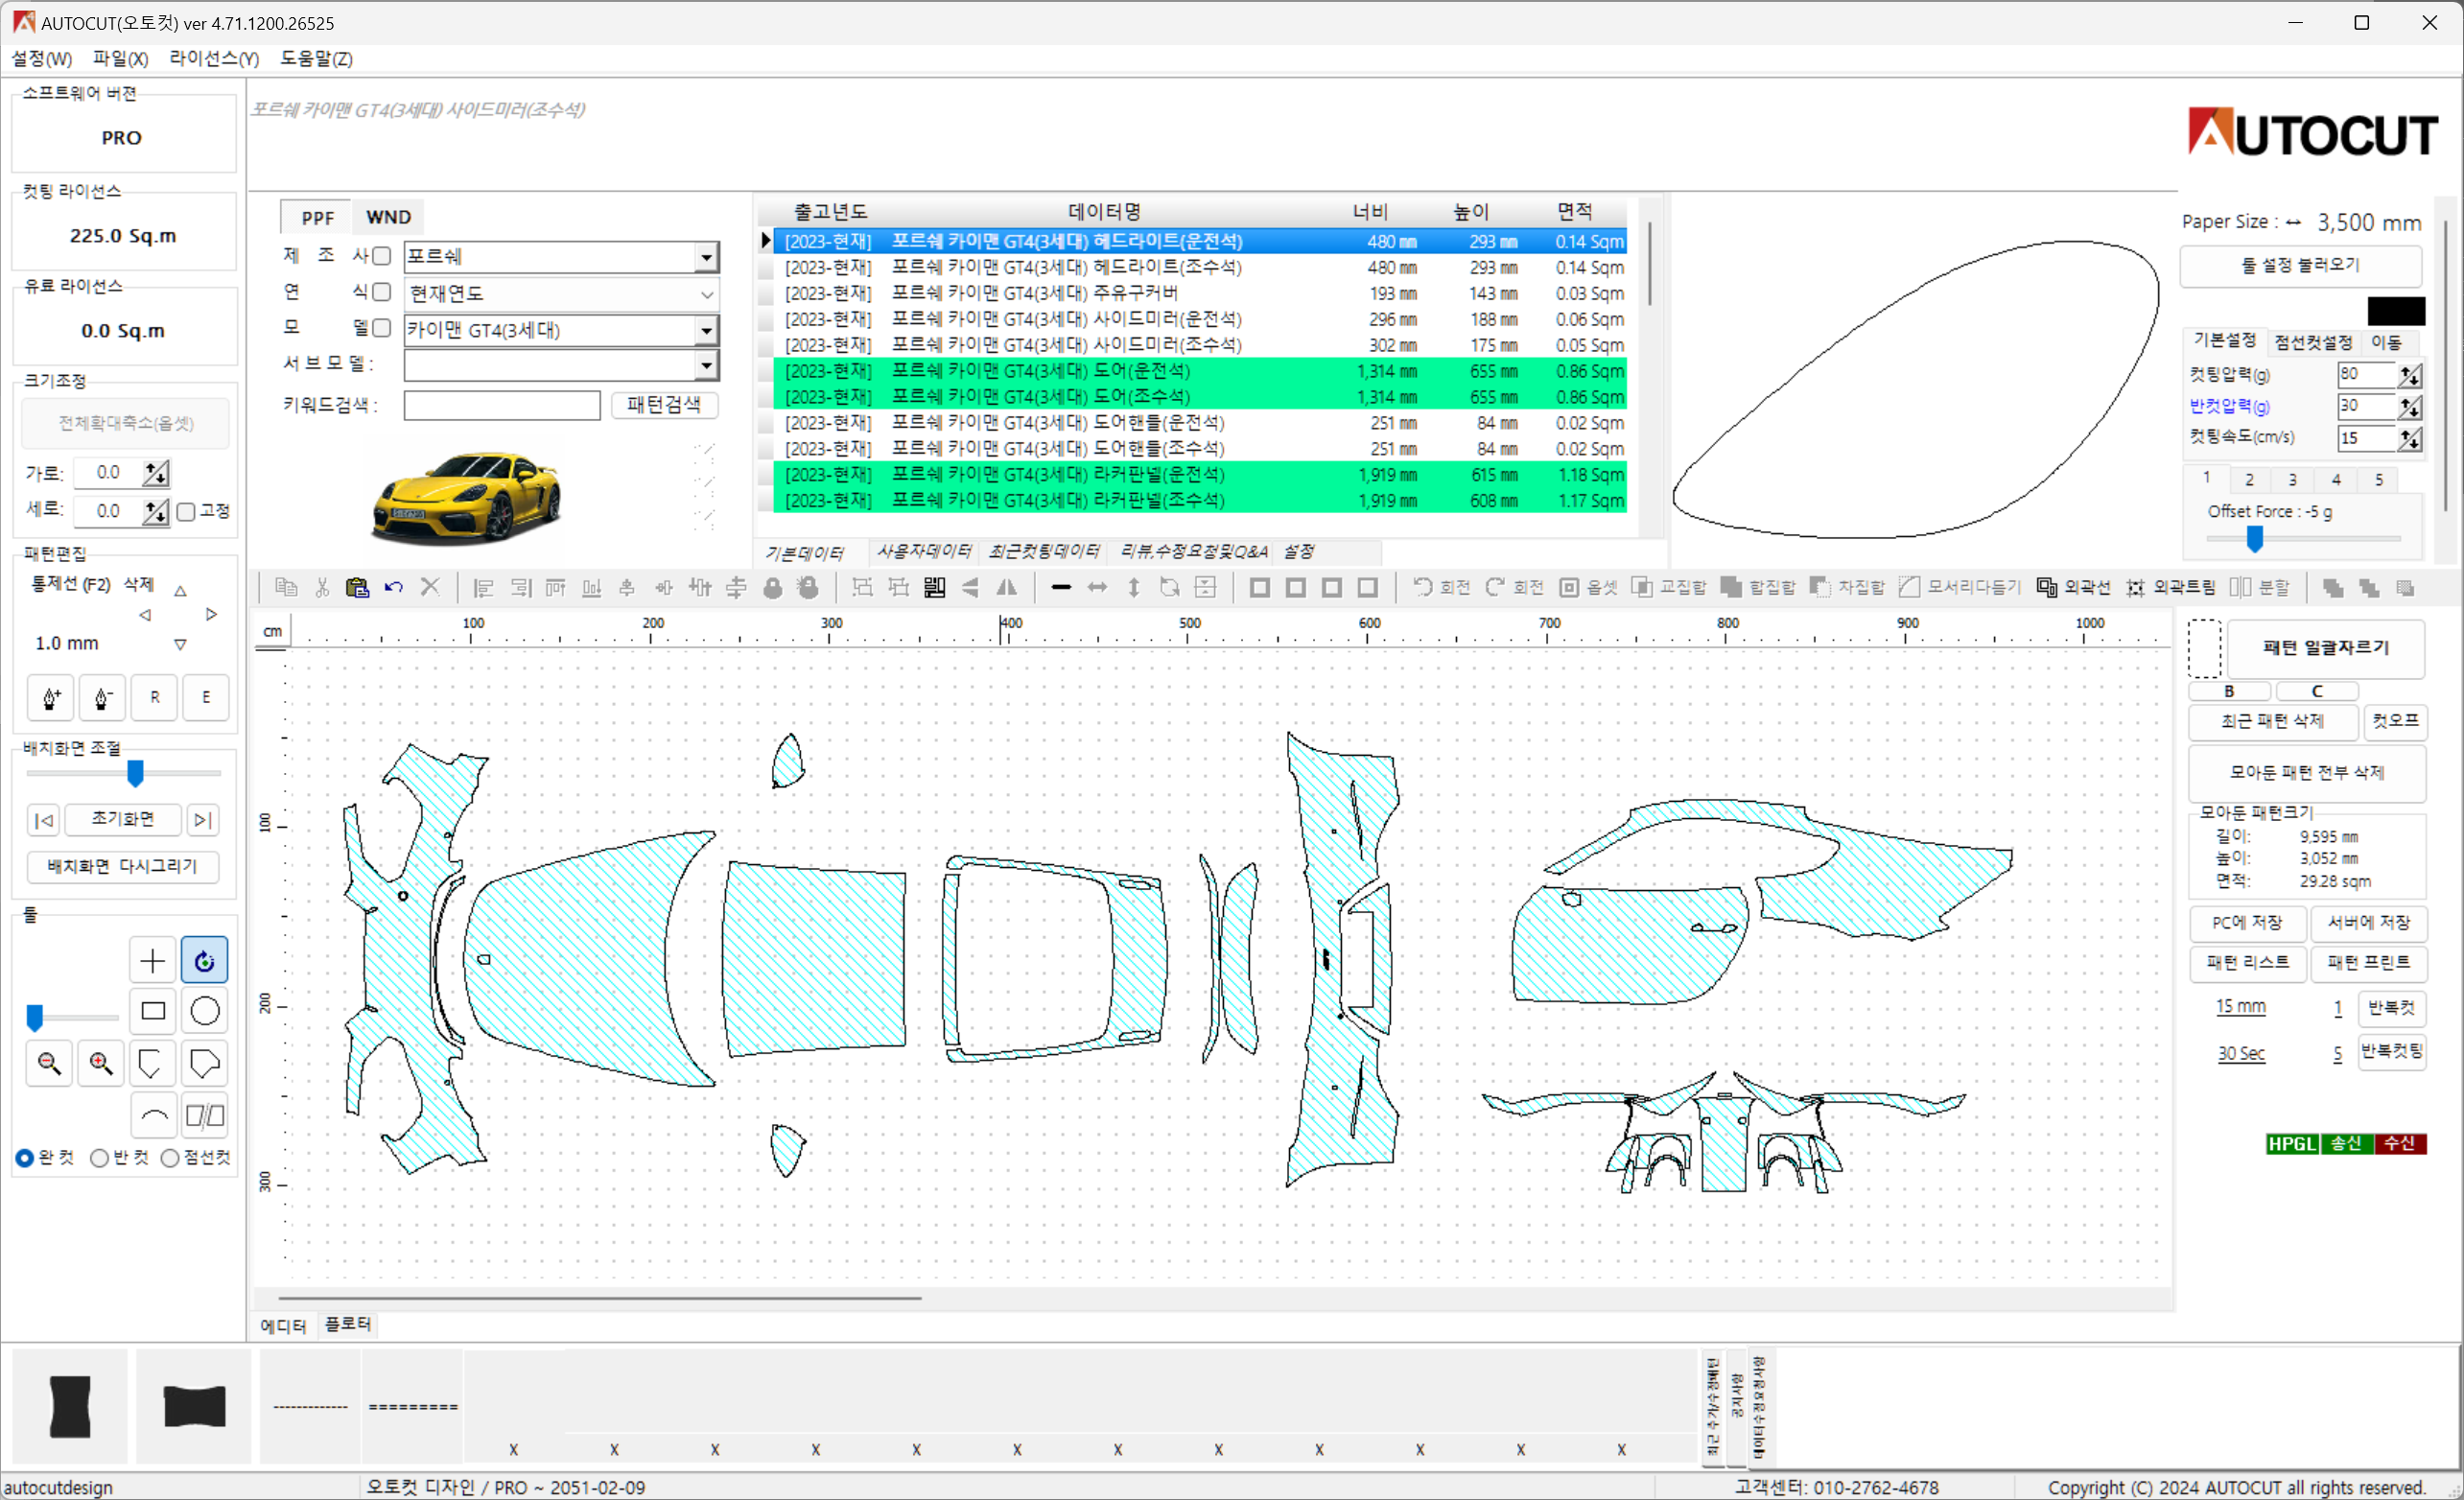Image resolution: width=2464 pixels, height=1500 pixels.
Task: Open the 설정(W) menu
Action: click(x=41, y=59)
